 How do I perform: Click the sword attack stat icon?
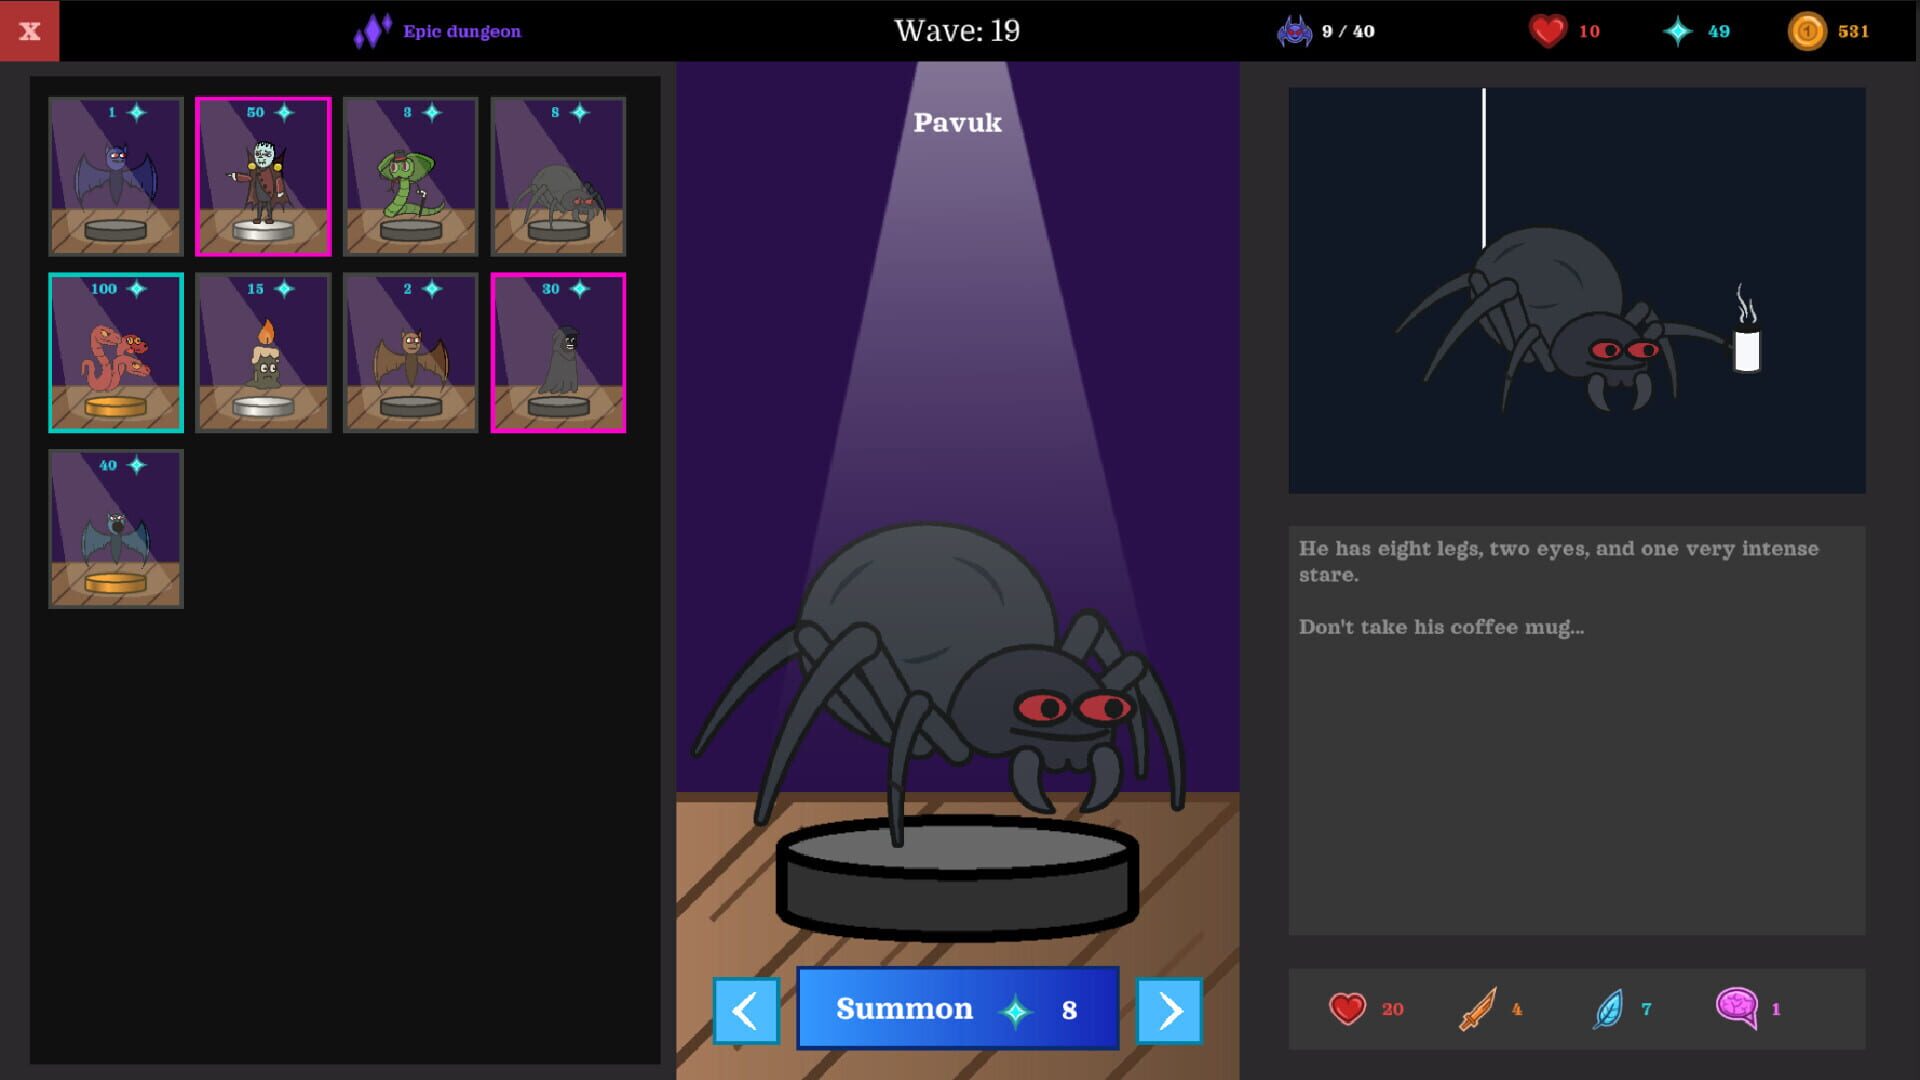[1478, 1009]
